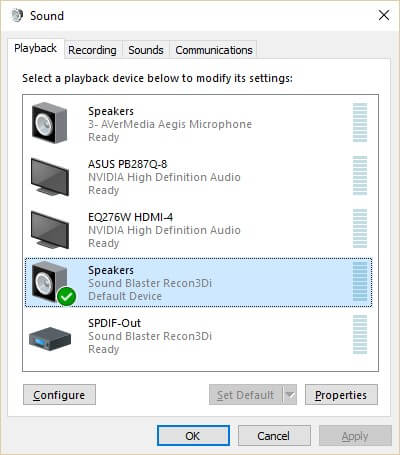Click the green default device checkmark
Viewport: 400px width, 455px height.
click(66, 296)
